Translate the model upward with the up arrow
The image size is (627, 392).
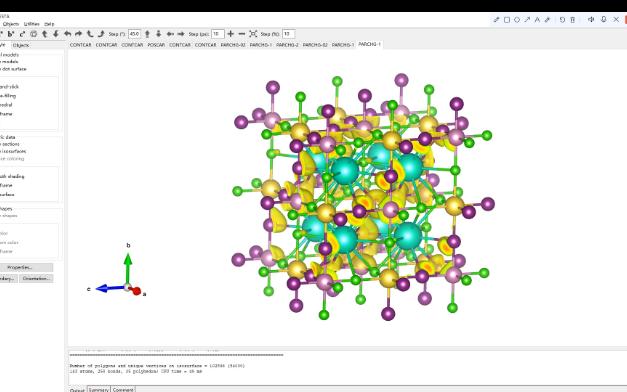[x=147, y=34]
